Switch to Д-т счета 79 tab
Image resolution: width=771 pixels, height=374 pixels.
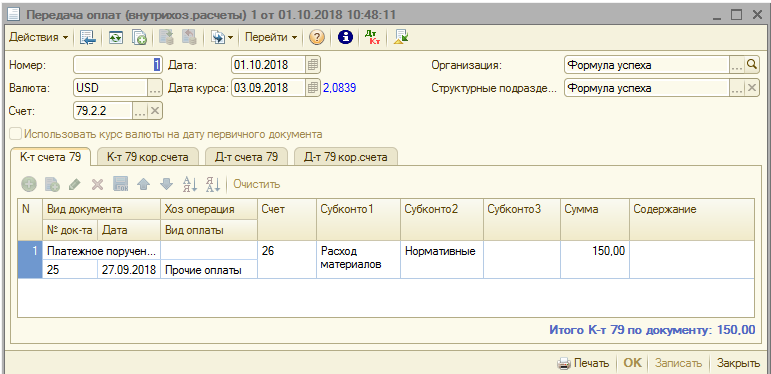(x=246, y=157)
